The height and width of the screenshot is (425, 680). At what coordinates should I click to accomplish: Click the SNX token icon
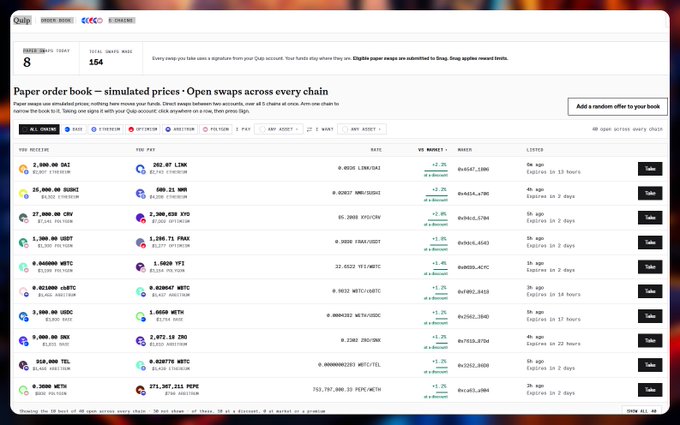pyautogui.click(x=23, y=341)
